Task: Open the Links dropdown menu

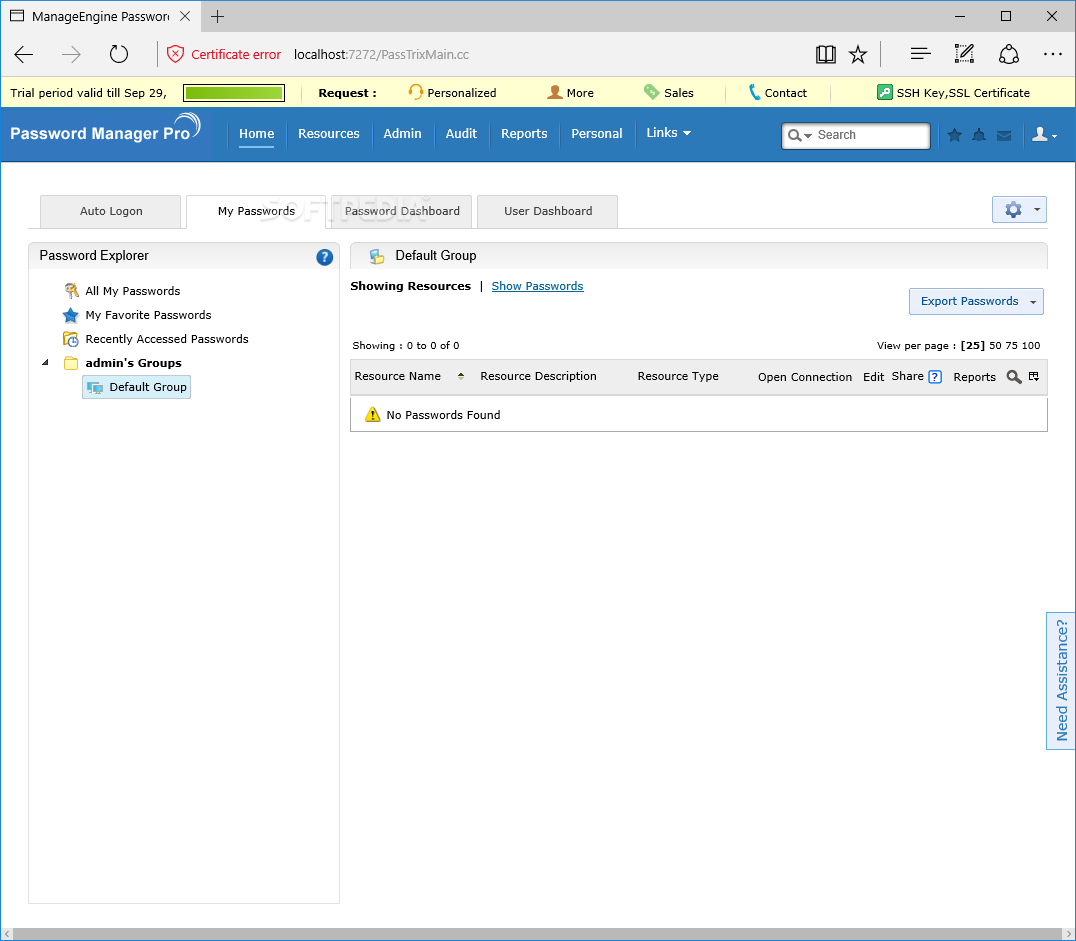Action: point(668,132)
